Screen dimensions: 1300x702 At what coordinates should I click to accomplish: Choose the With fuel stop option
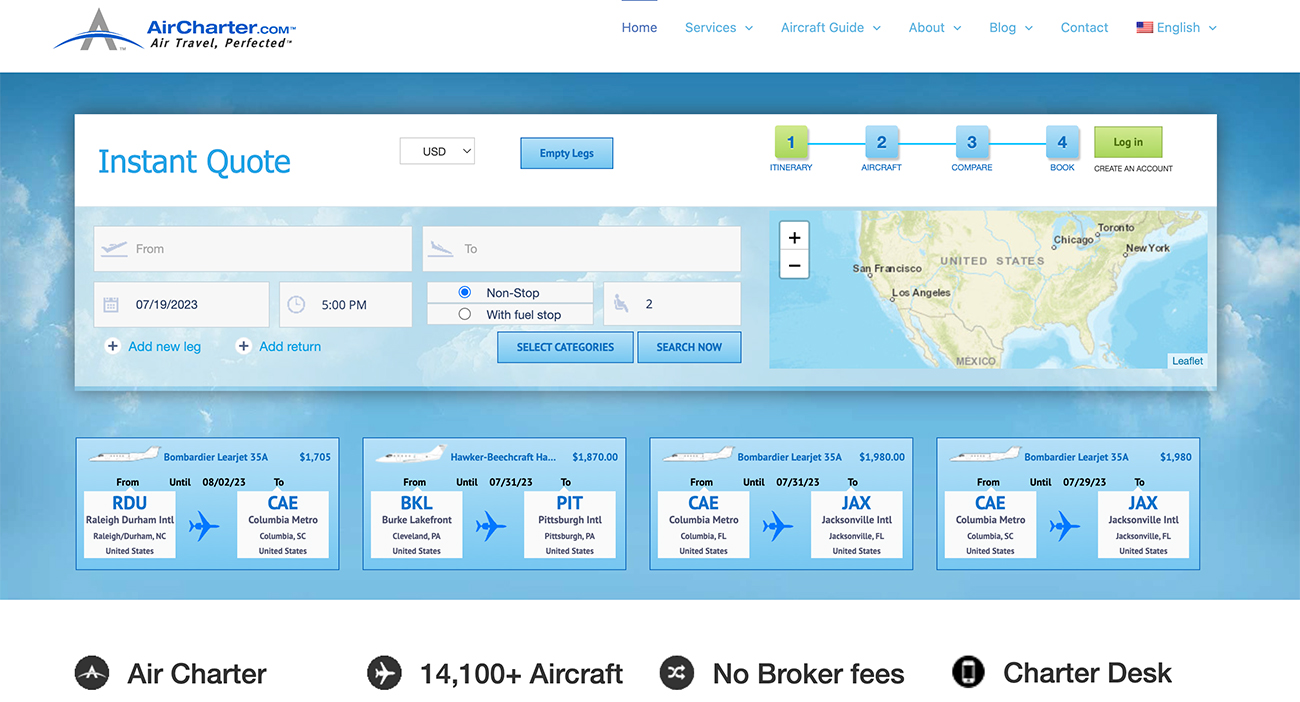[x=464, y=313]
